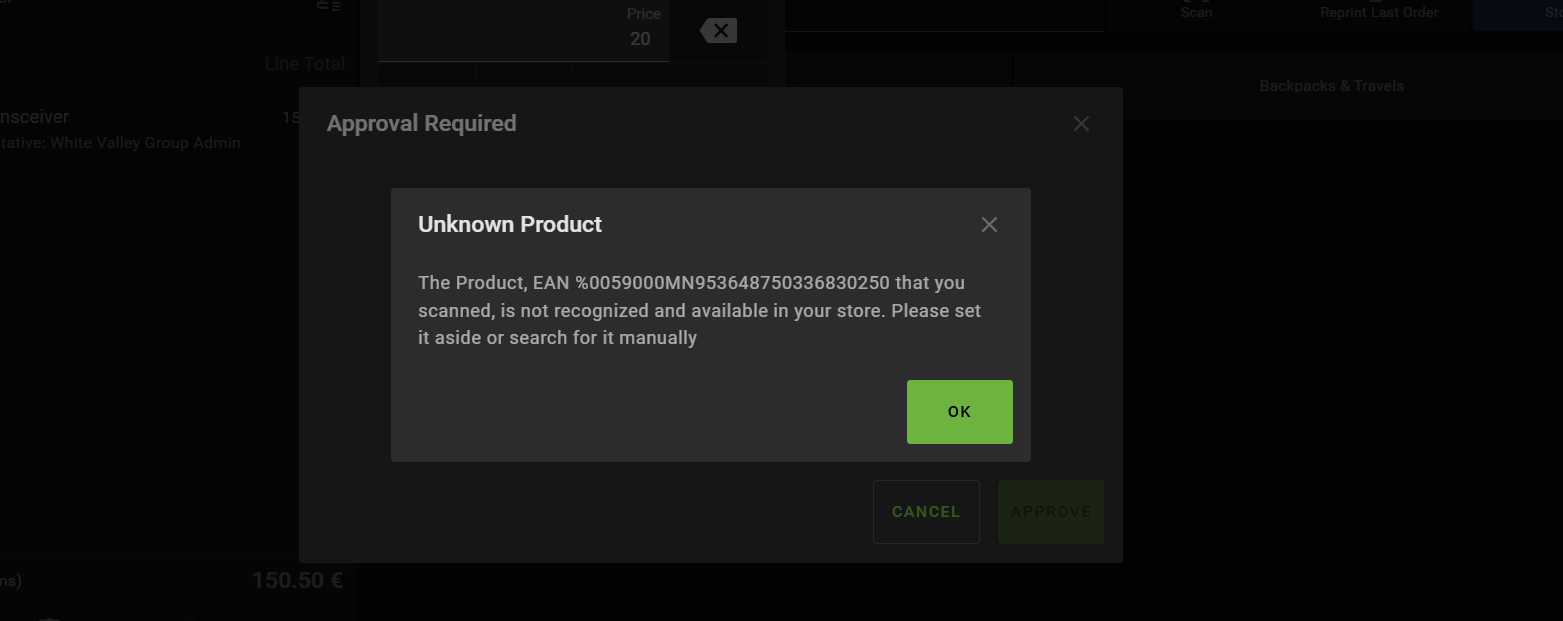The image size is (1563, 621).
Task: Click the filter settings icon above Line Total
Action: [329, 5]
